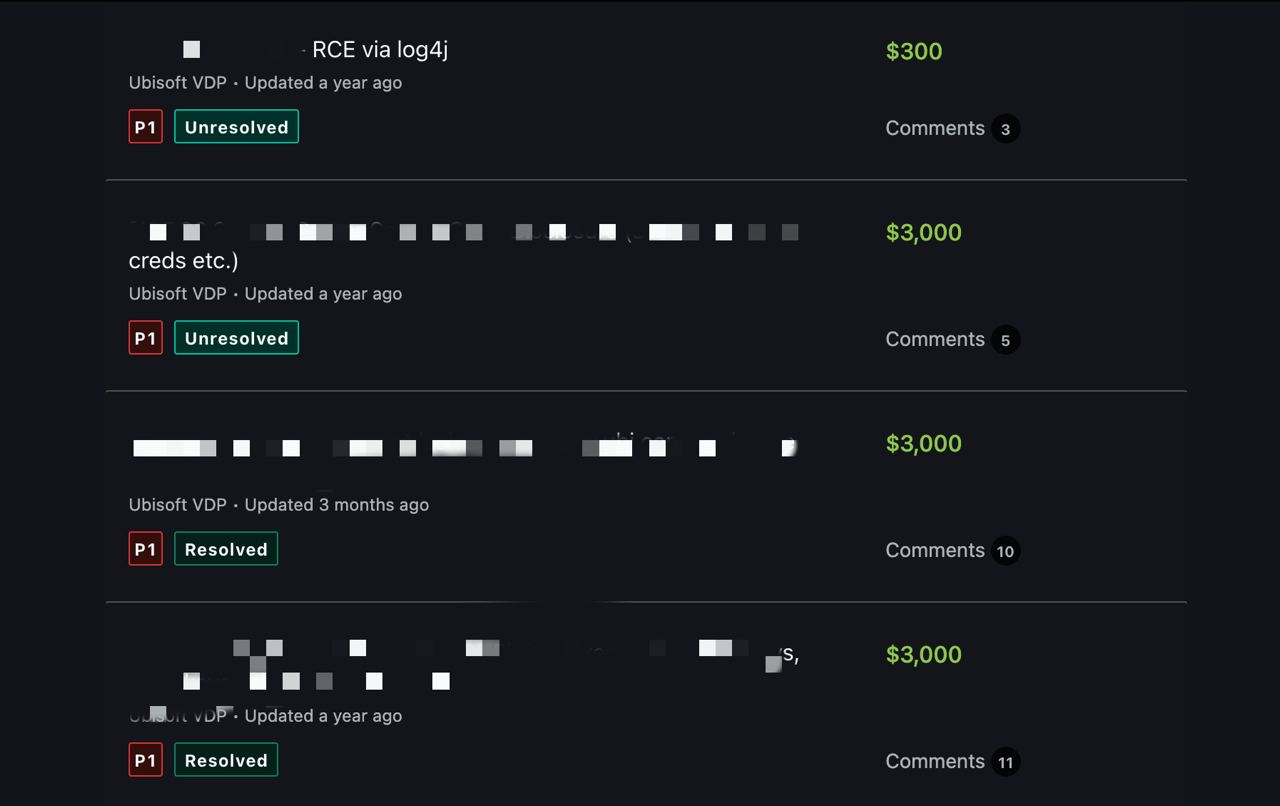Open Comments on the log4j report
Viewport: 1280px width, 806px height.
click(x=935, y=128)
